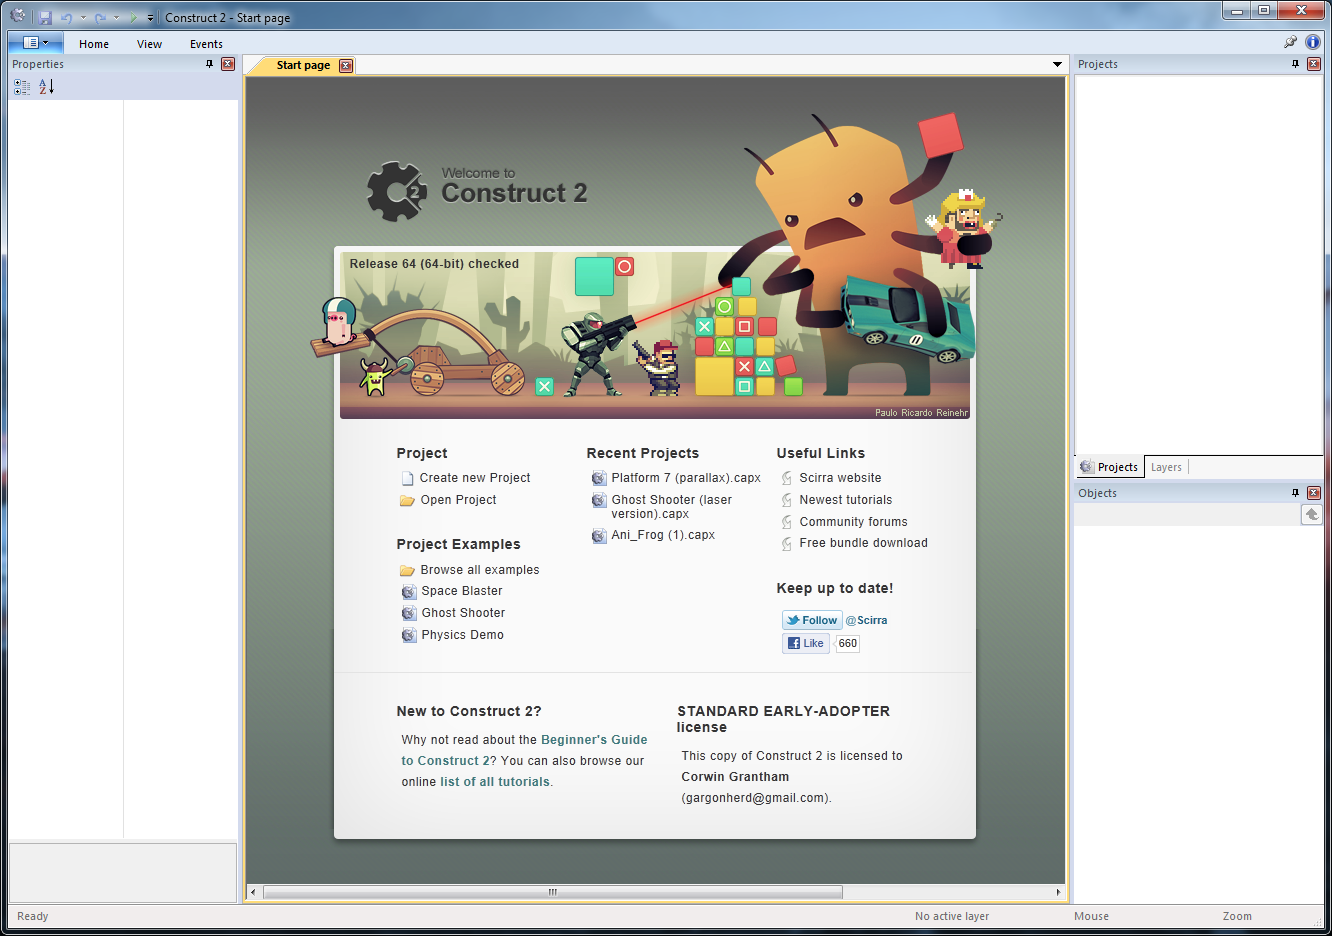Open the Ghost Shooter example project
Viewport: 1332px width, 936px height.
pyautogui.click(x=463, y=613)
